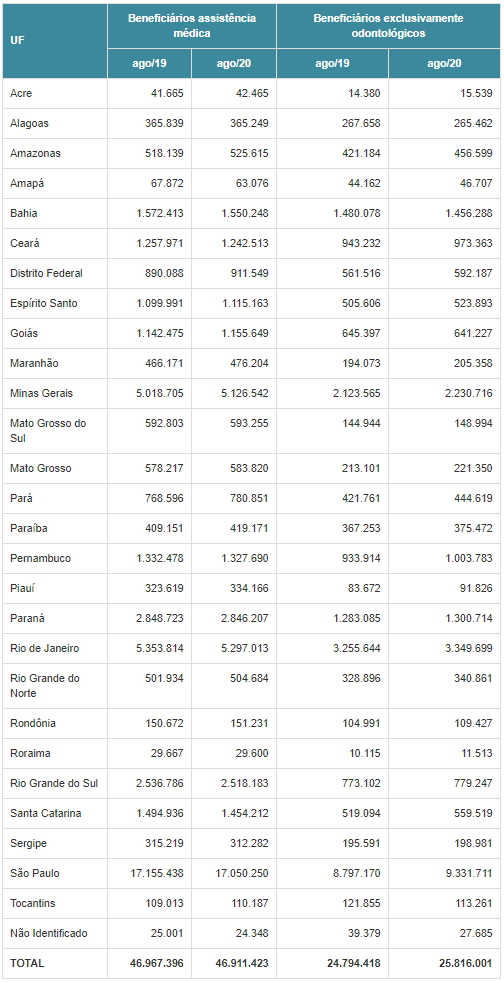Select Rio Grande do Norte label
The height and width of the screenshot is (982, 504).
click(45, 686)
